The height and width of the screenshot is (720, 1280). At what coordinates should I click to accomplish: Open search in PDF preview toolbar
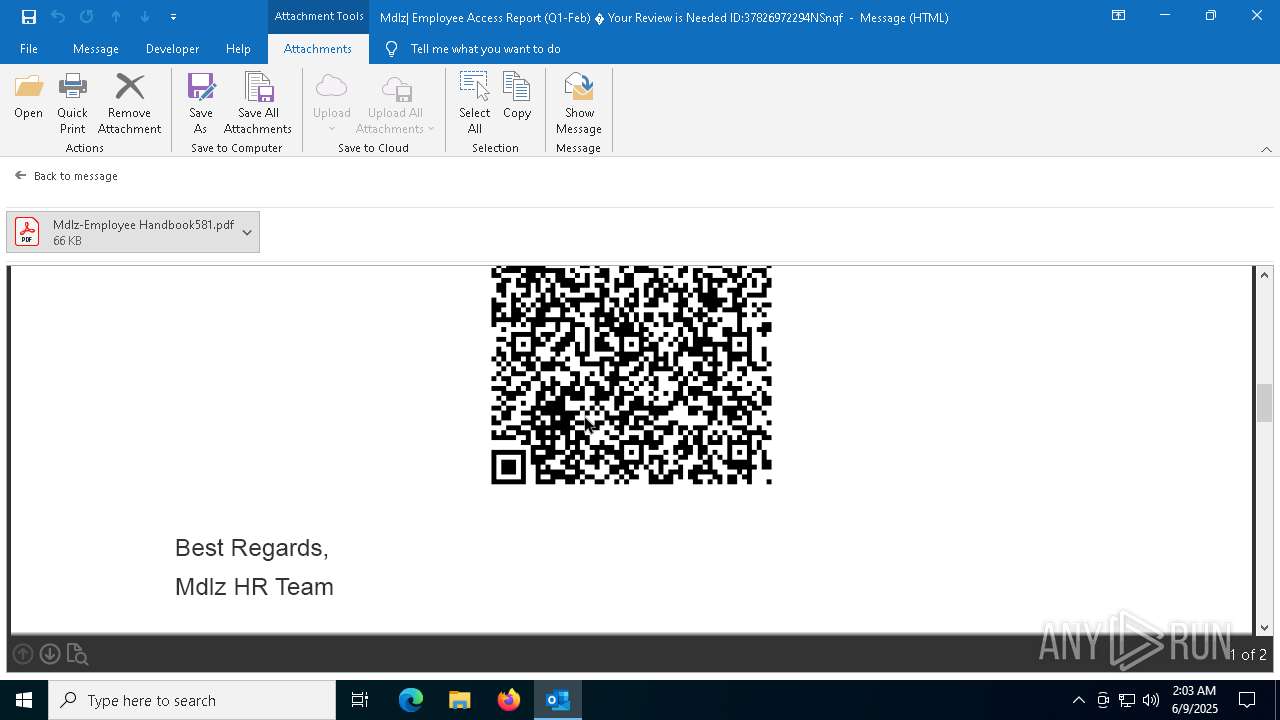coord(77,654)
